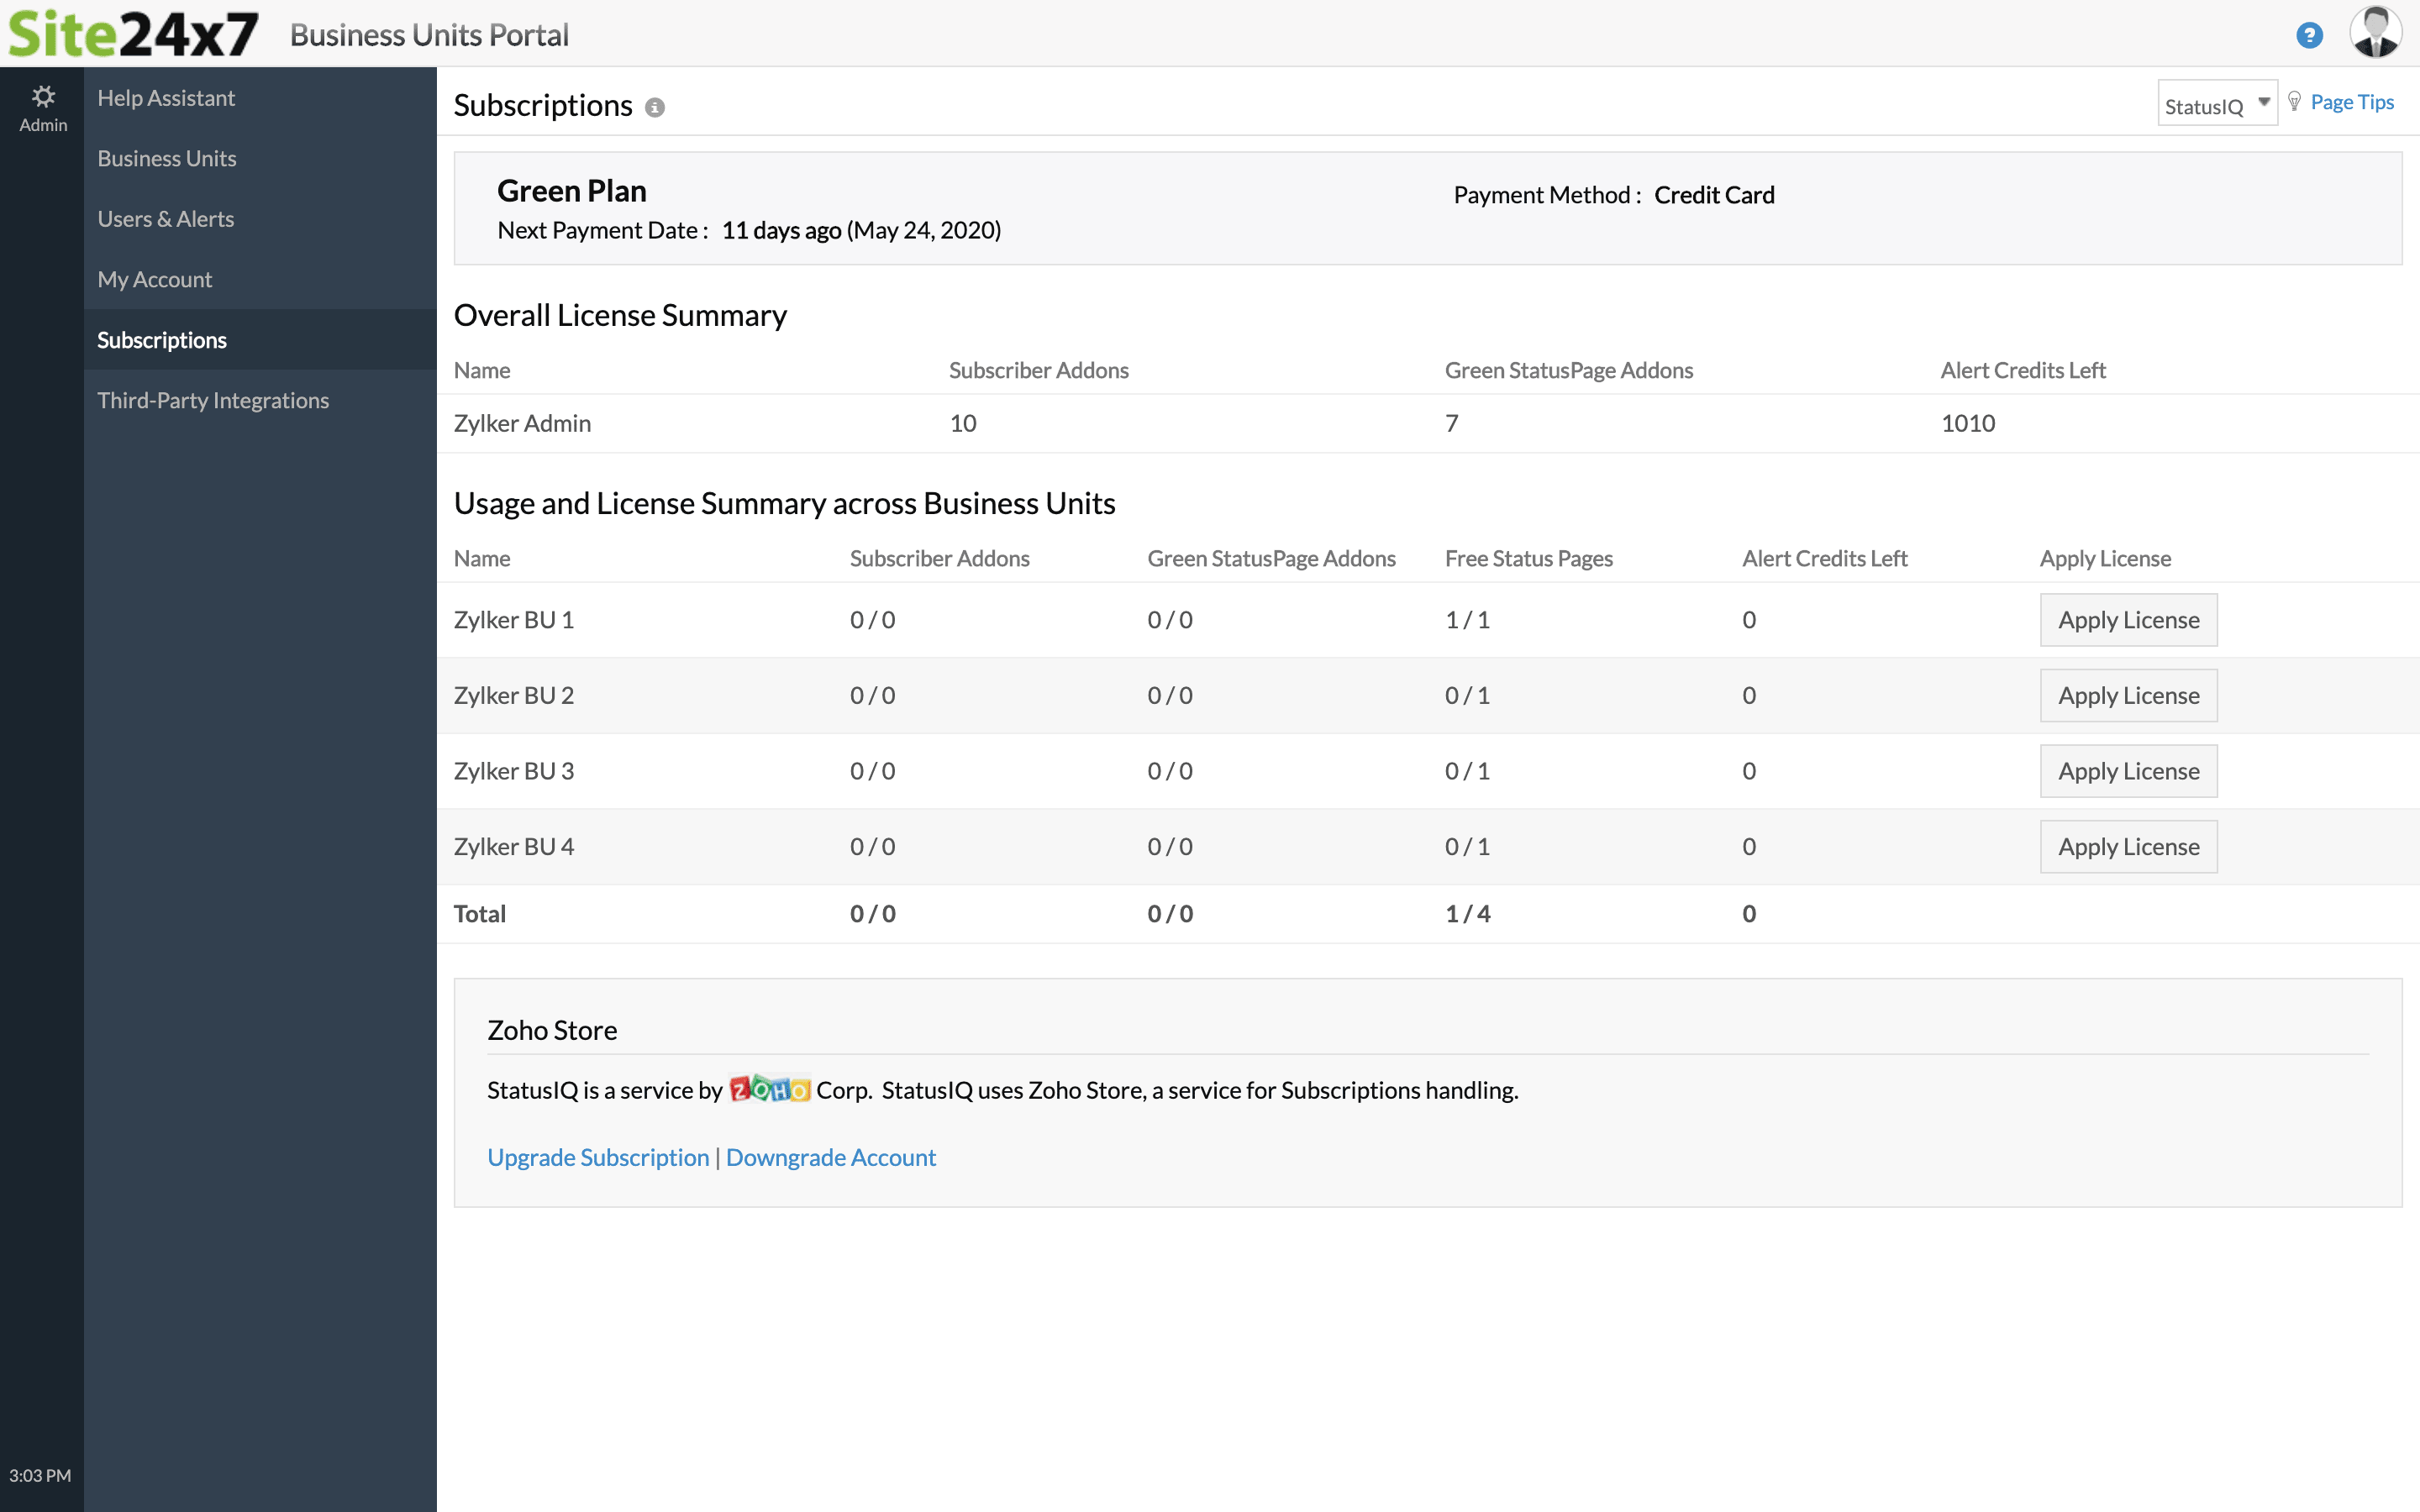Click Downgrade Account link
Viewport: 2420px width, 1512px height.
click(830, 1157)
